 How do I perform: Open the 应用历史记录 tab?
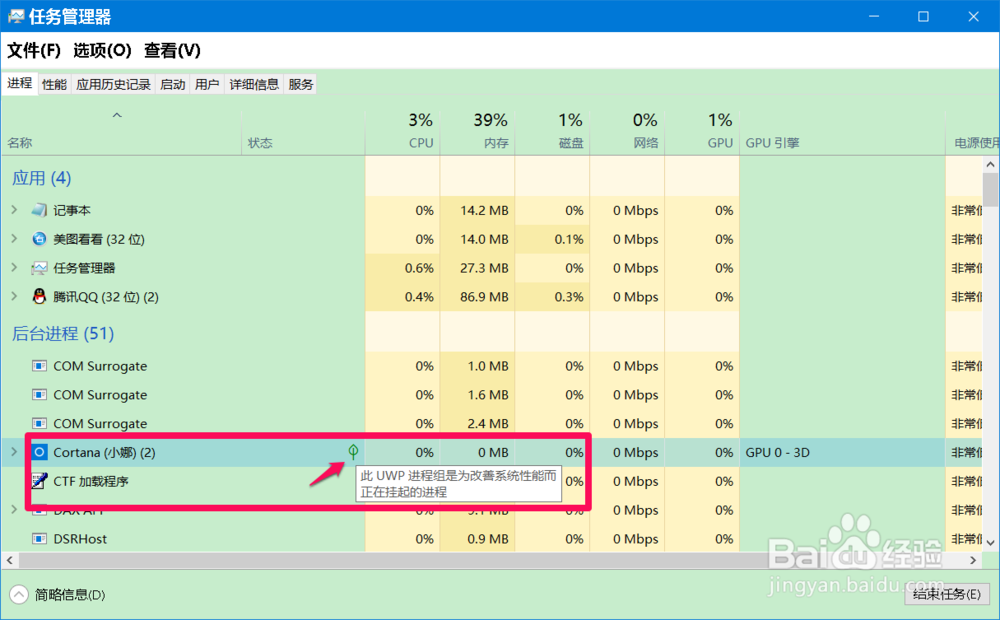[x=114, y=84]
